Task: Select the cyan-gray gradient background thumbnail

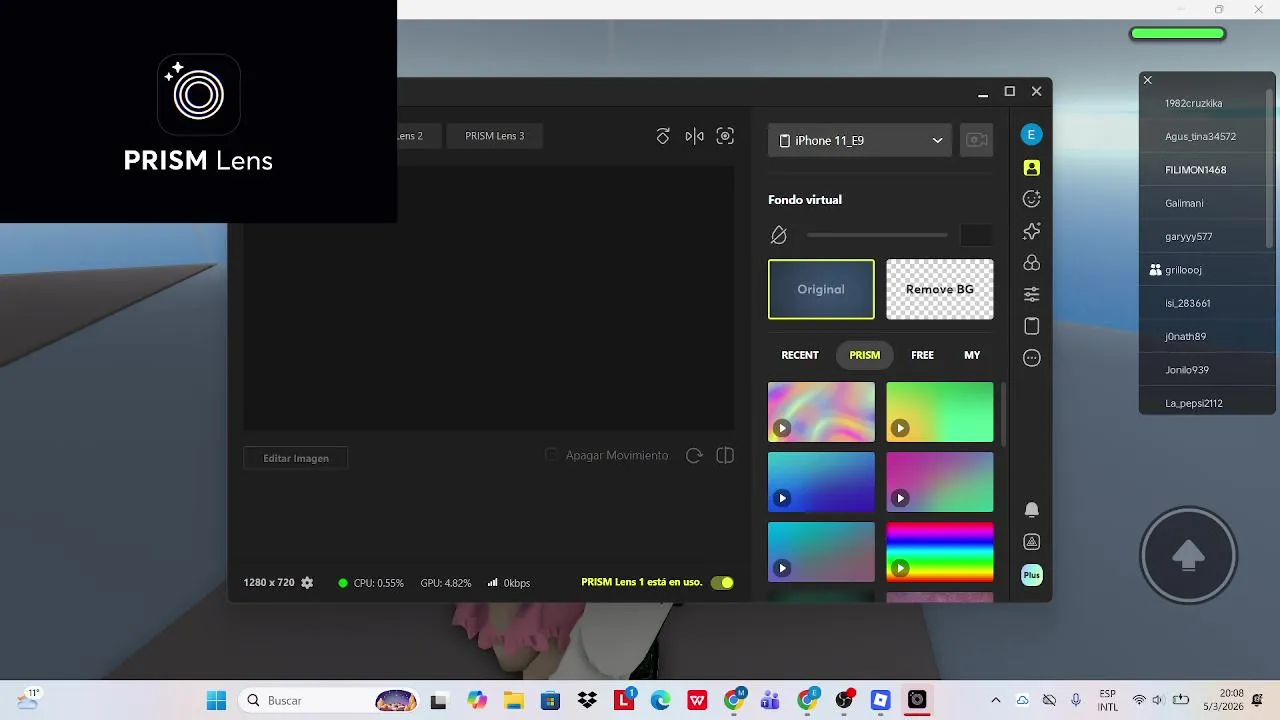Action: coord(821,552)
